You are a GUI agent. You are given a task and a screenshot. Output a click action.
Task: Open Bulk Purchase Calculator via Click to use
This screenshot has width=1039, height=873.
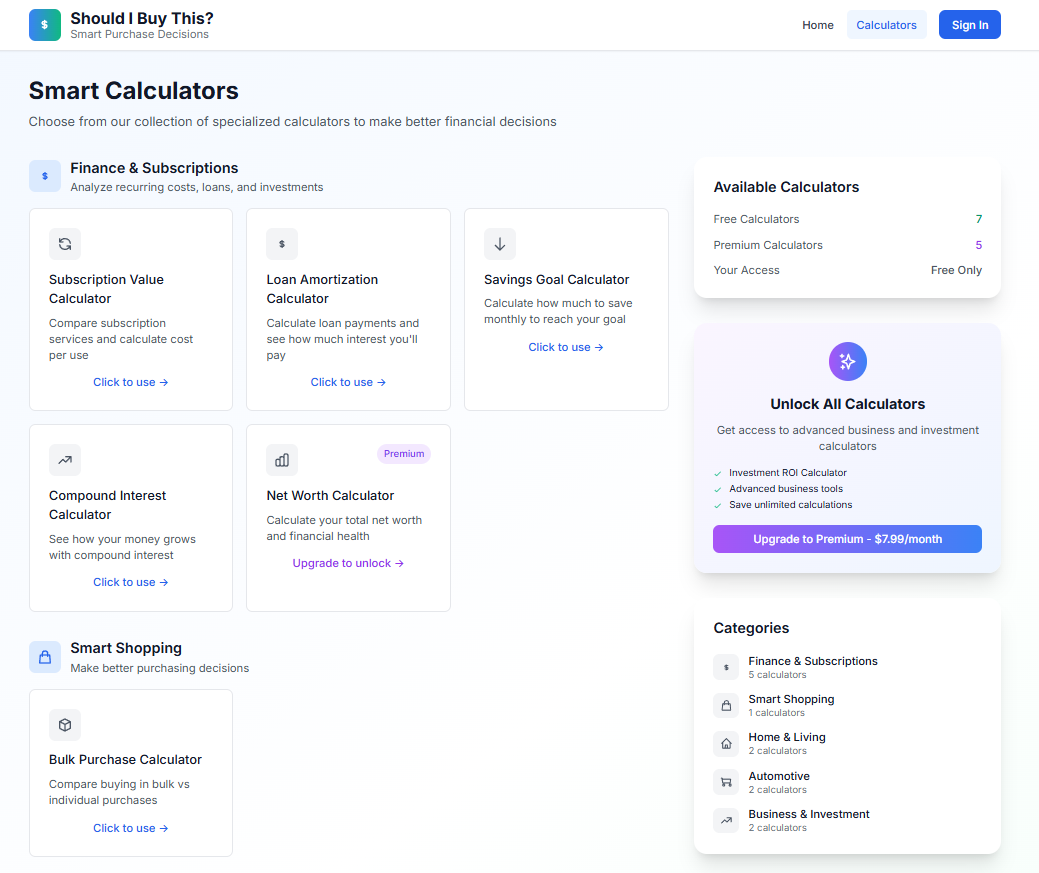coord(131,828)
